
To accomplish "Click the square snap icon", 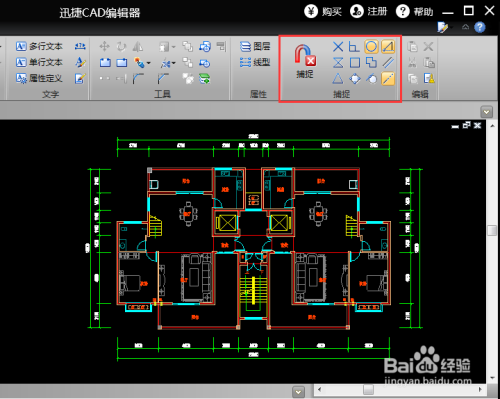I will [355, 62].
